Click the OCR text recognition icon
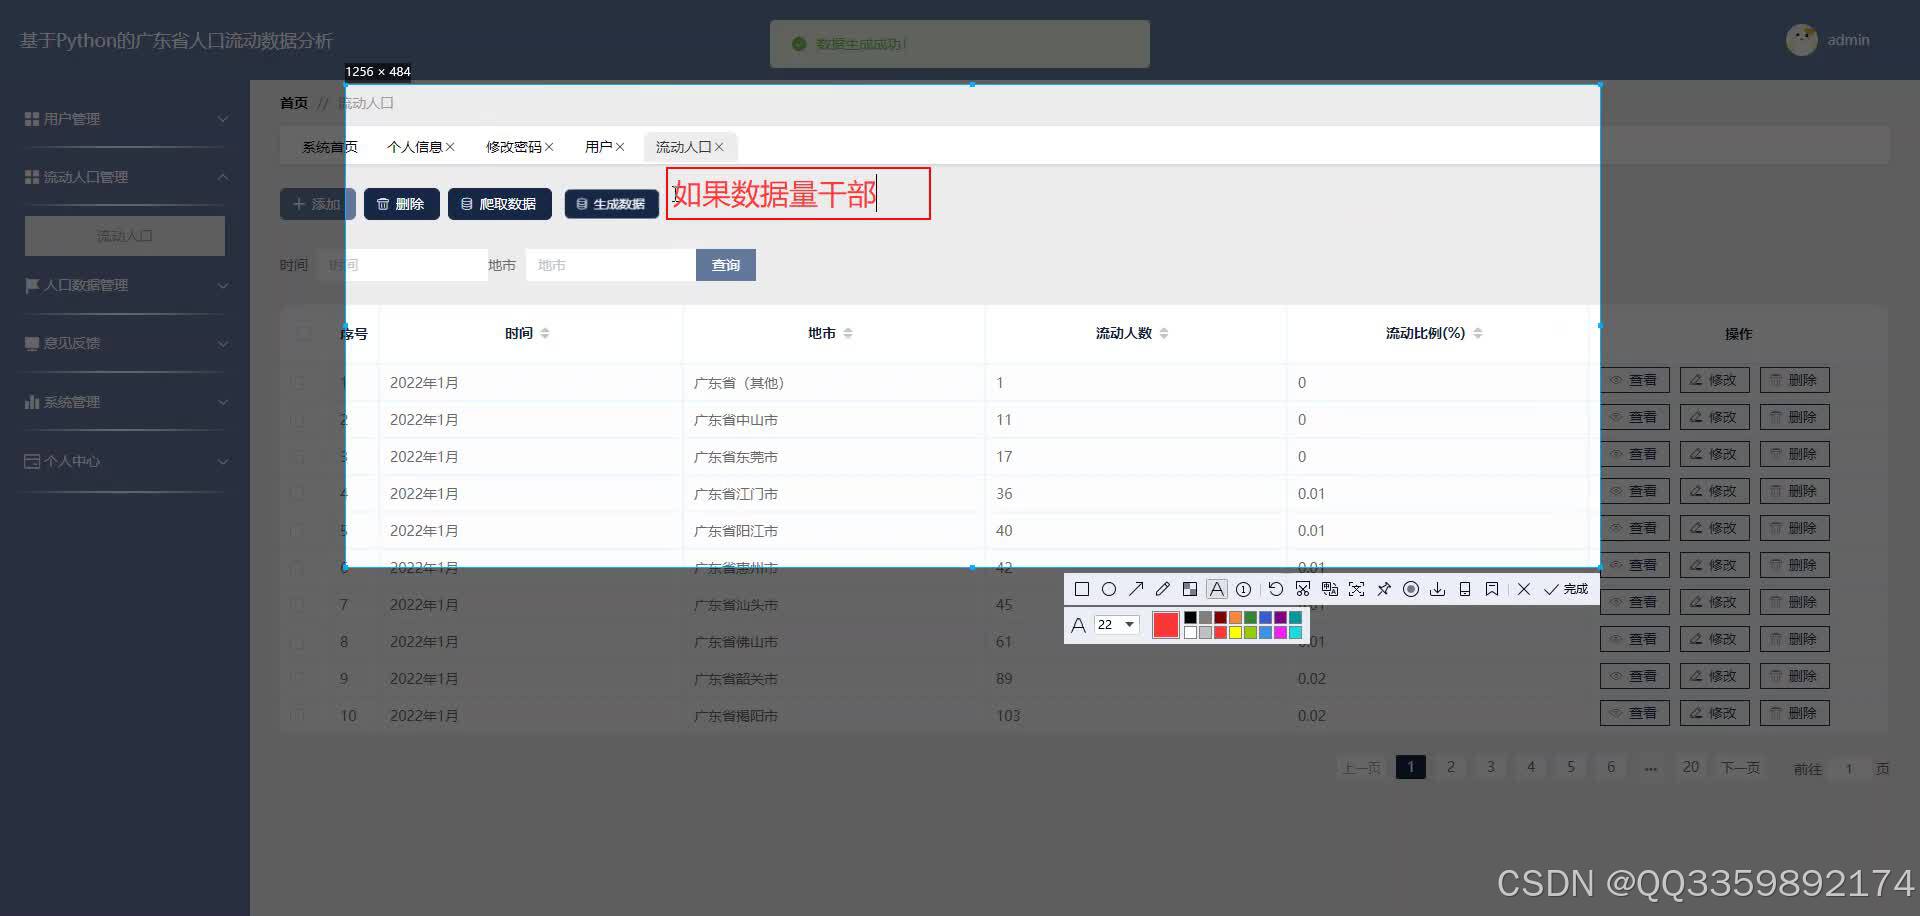 [1356, 589]
